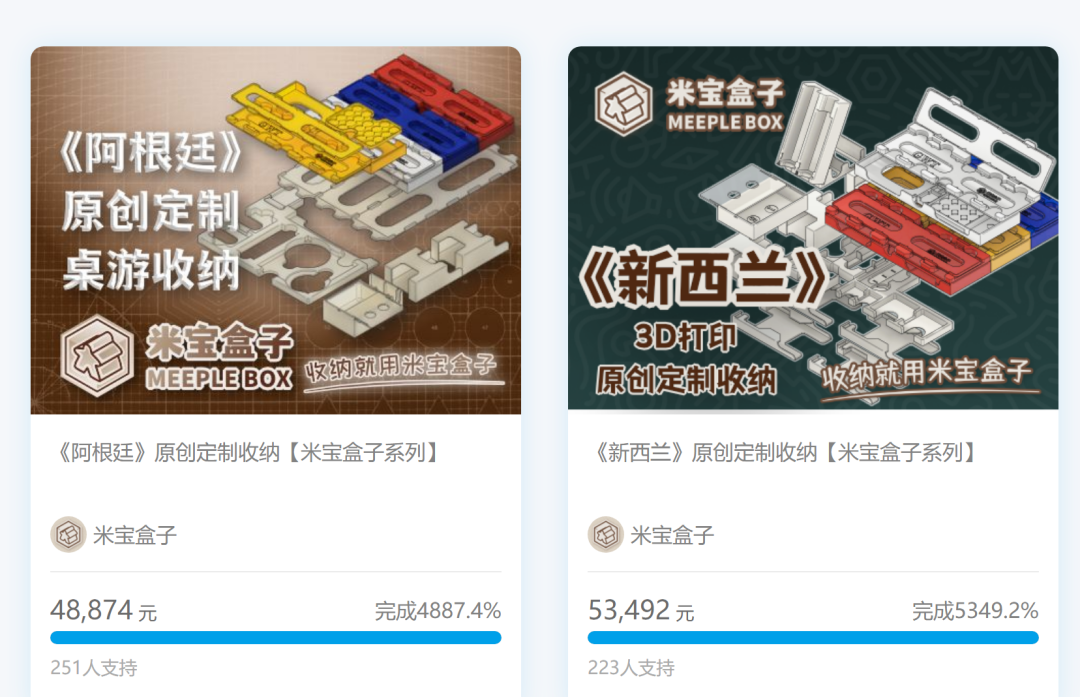The height and width of the screenshot is (697, 1080).
Task: Click the 223人支持 supporters count
Action: (x=631, y=667)
